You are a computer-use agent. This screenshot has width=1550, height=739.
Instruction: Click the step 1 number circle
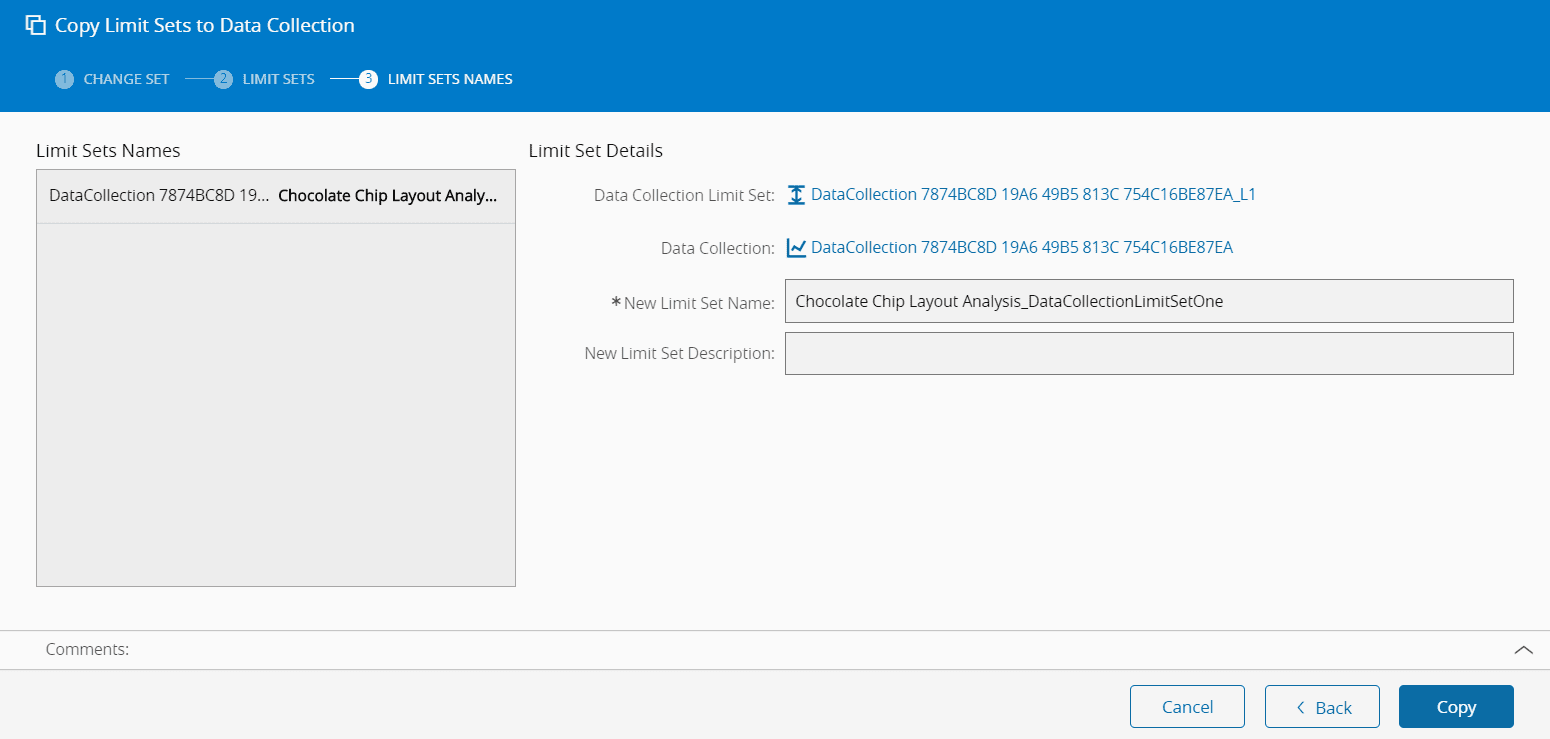coord(65,79)
